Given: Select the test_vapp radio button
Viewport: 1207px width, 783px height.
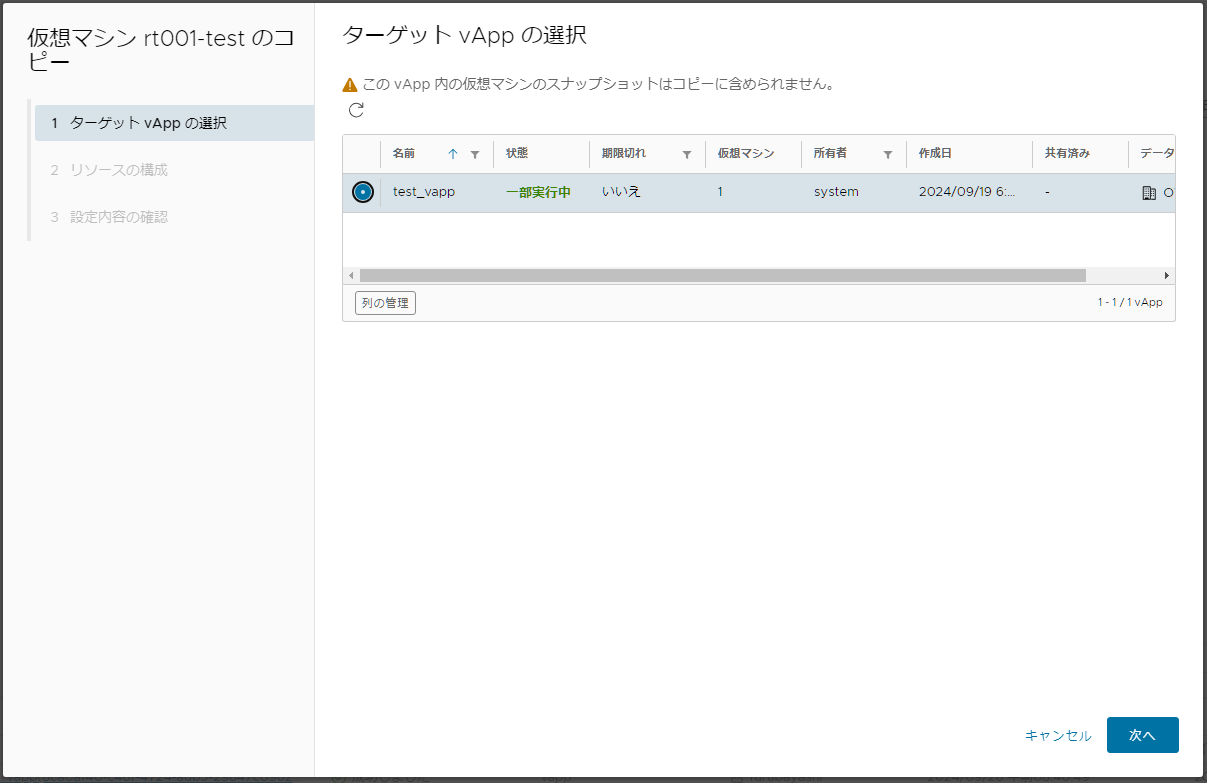Looking at the screenshot, I should point(363,192).
